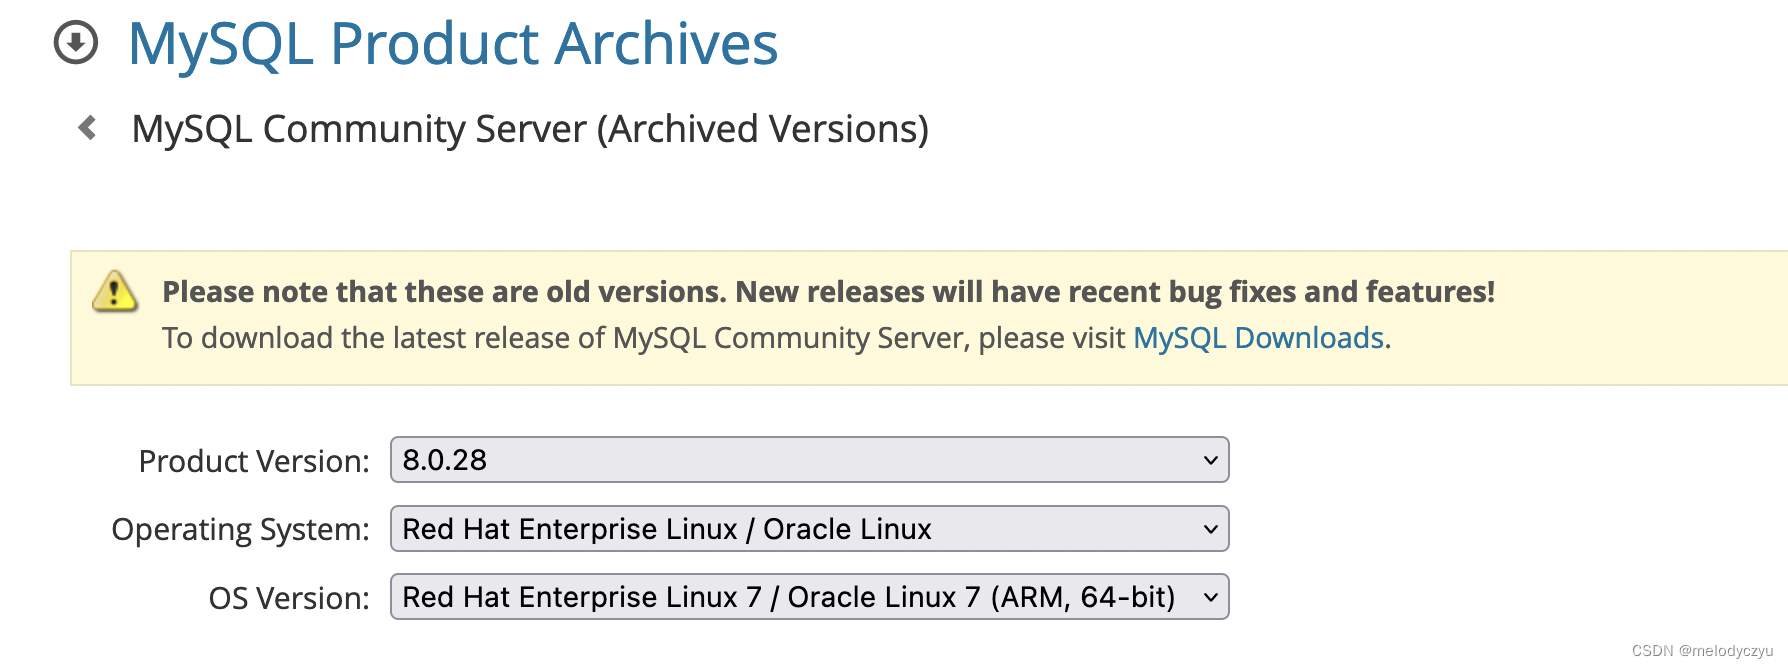
Task: Click the left-pointing arrow next to Archived Versions
Action: click(x=88, y=127)
